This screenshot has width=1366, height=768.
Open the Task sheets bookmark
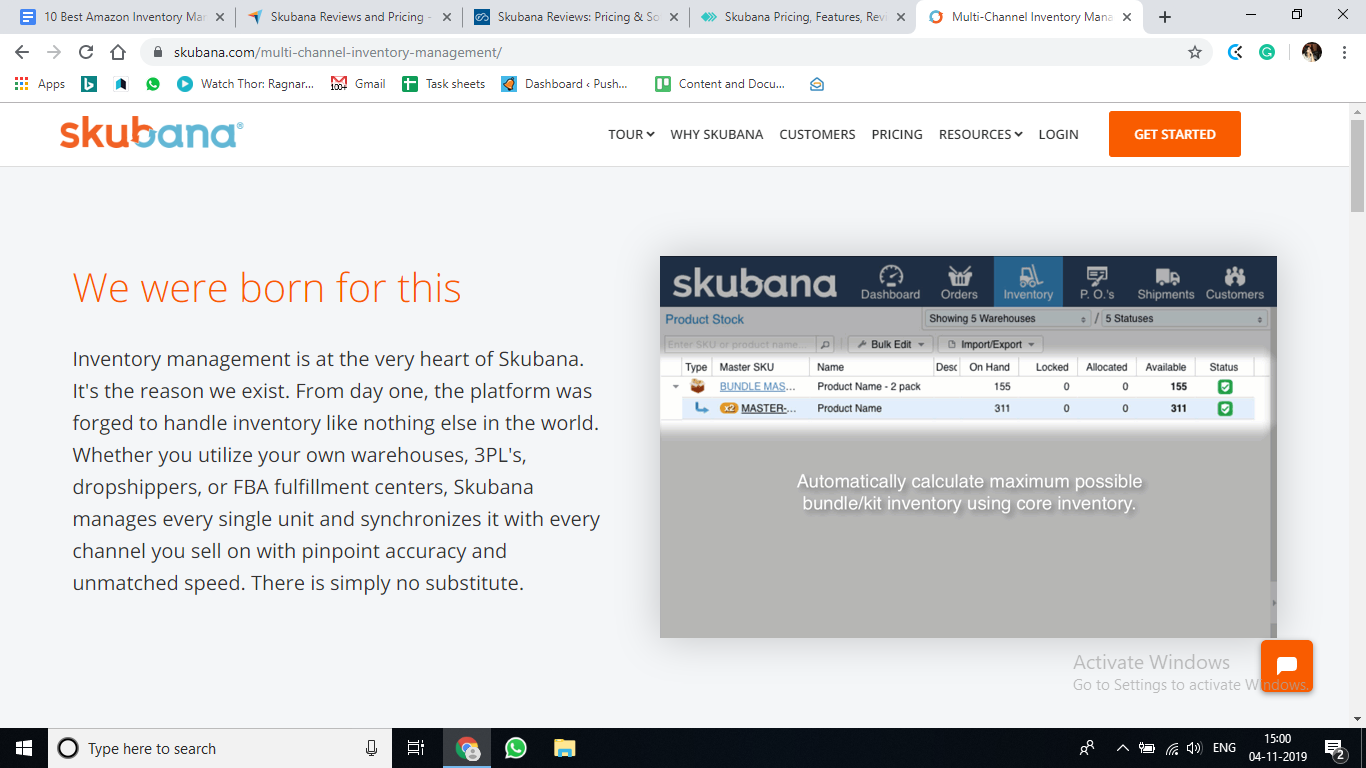(444, 84)
